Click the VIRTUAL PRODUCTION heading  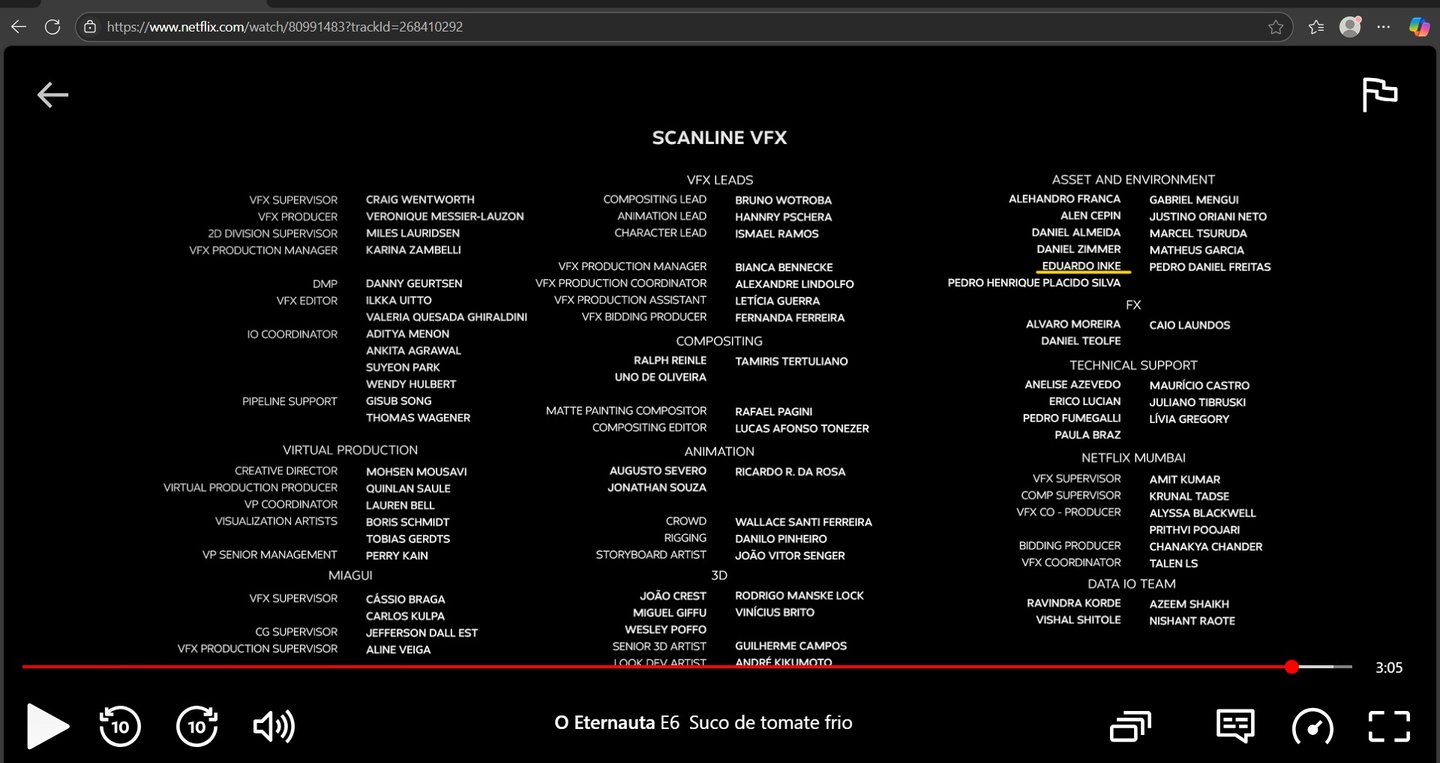click(350, 450)
